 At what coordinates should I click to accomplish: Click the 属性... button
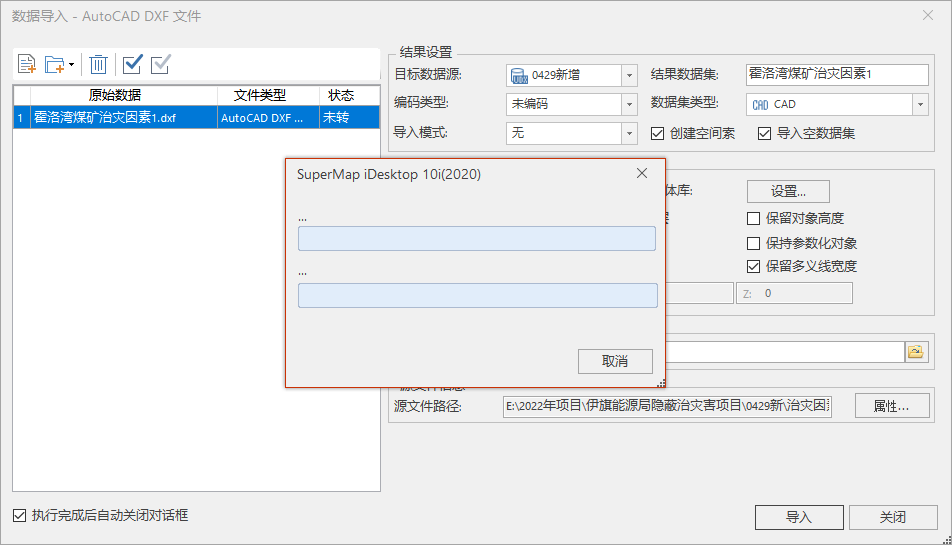(892, 406)
